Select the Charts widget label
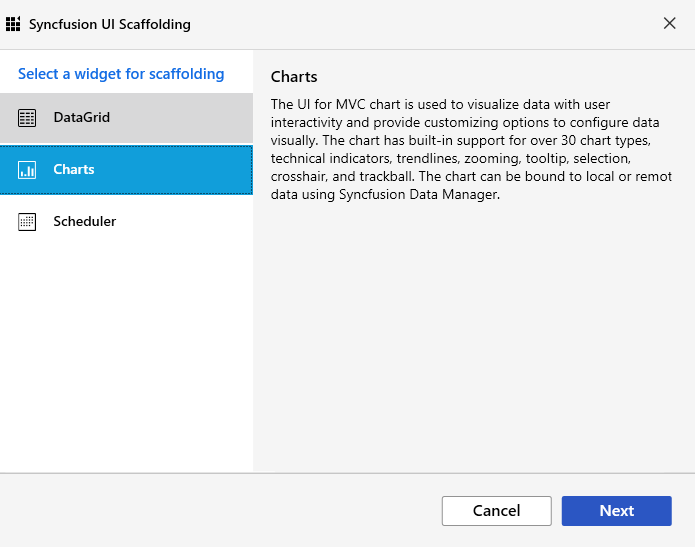This screenshot has height=547, width=695. (74, 169)
